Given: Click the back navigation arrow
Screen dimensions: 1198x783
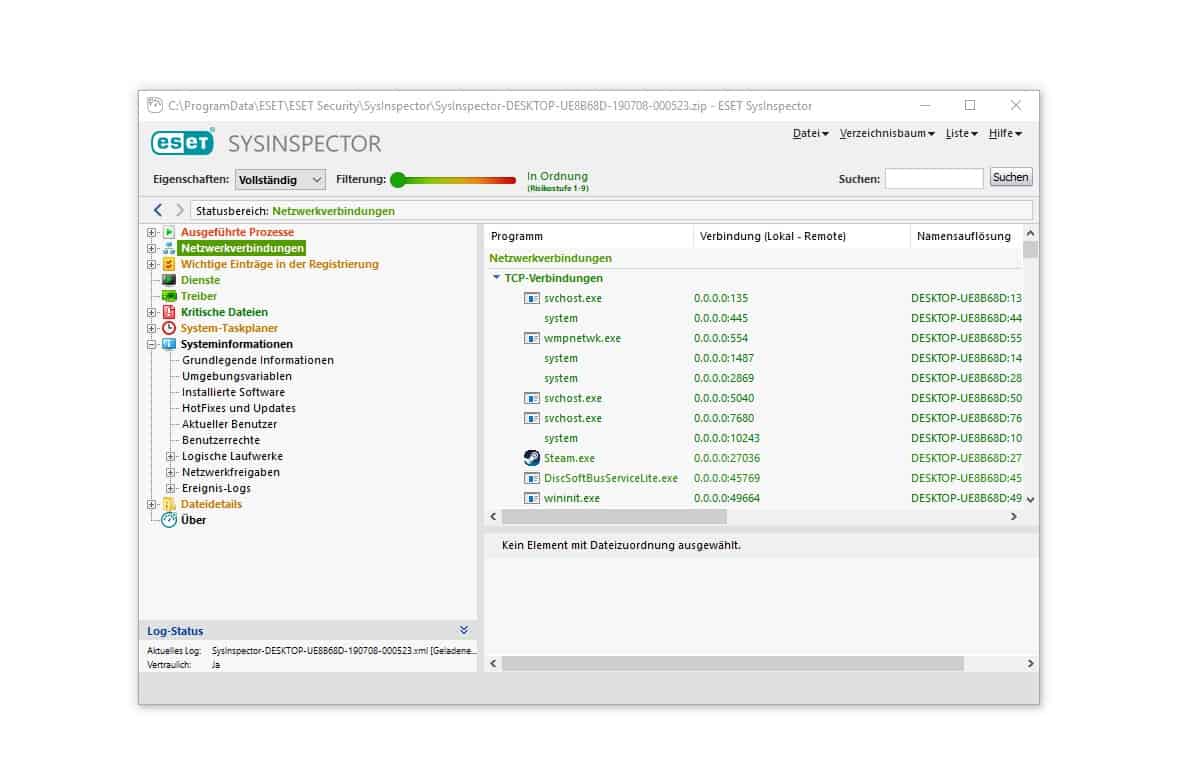Looking at the screenshot, I should [158, 210].
